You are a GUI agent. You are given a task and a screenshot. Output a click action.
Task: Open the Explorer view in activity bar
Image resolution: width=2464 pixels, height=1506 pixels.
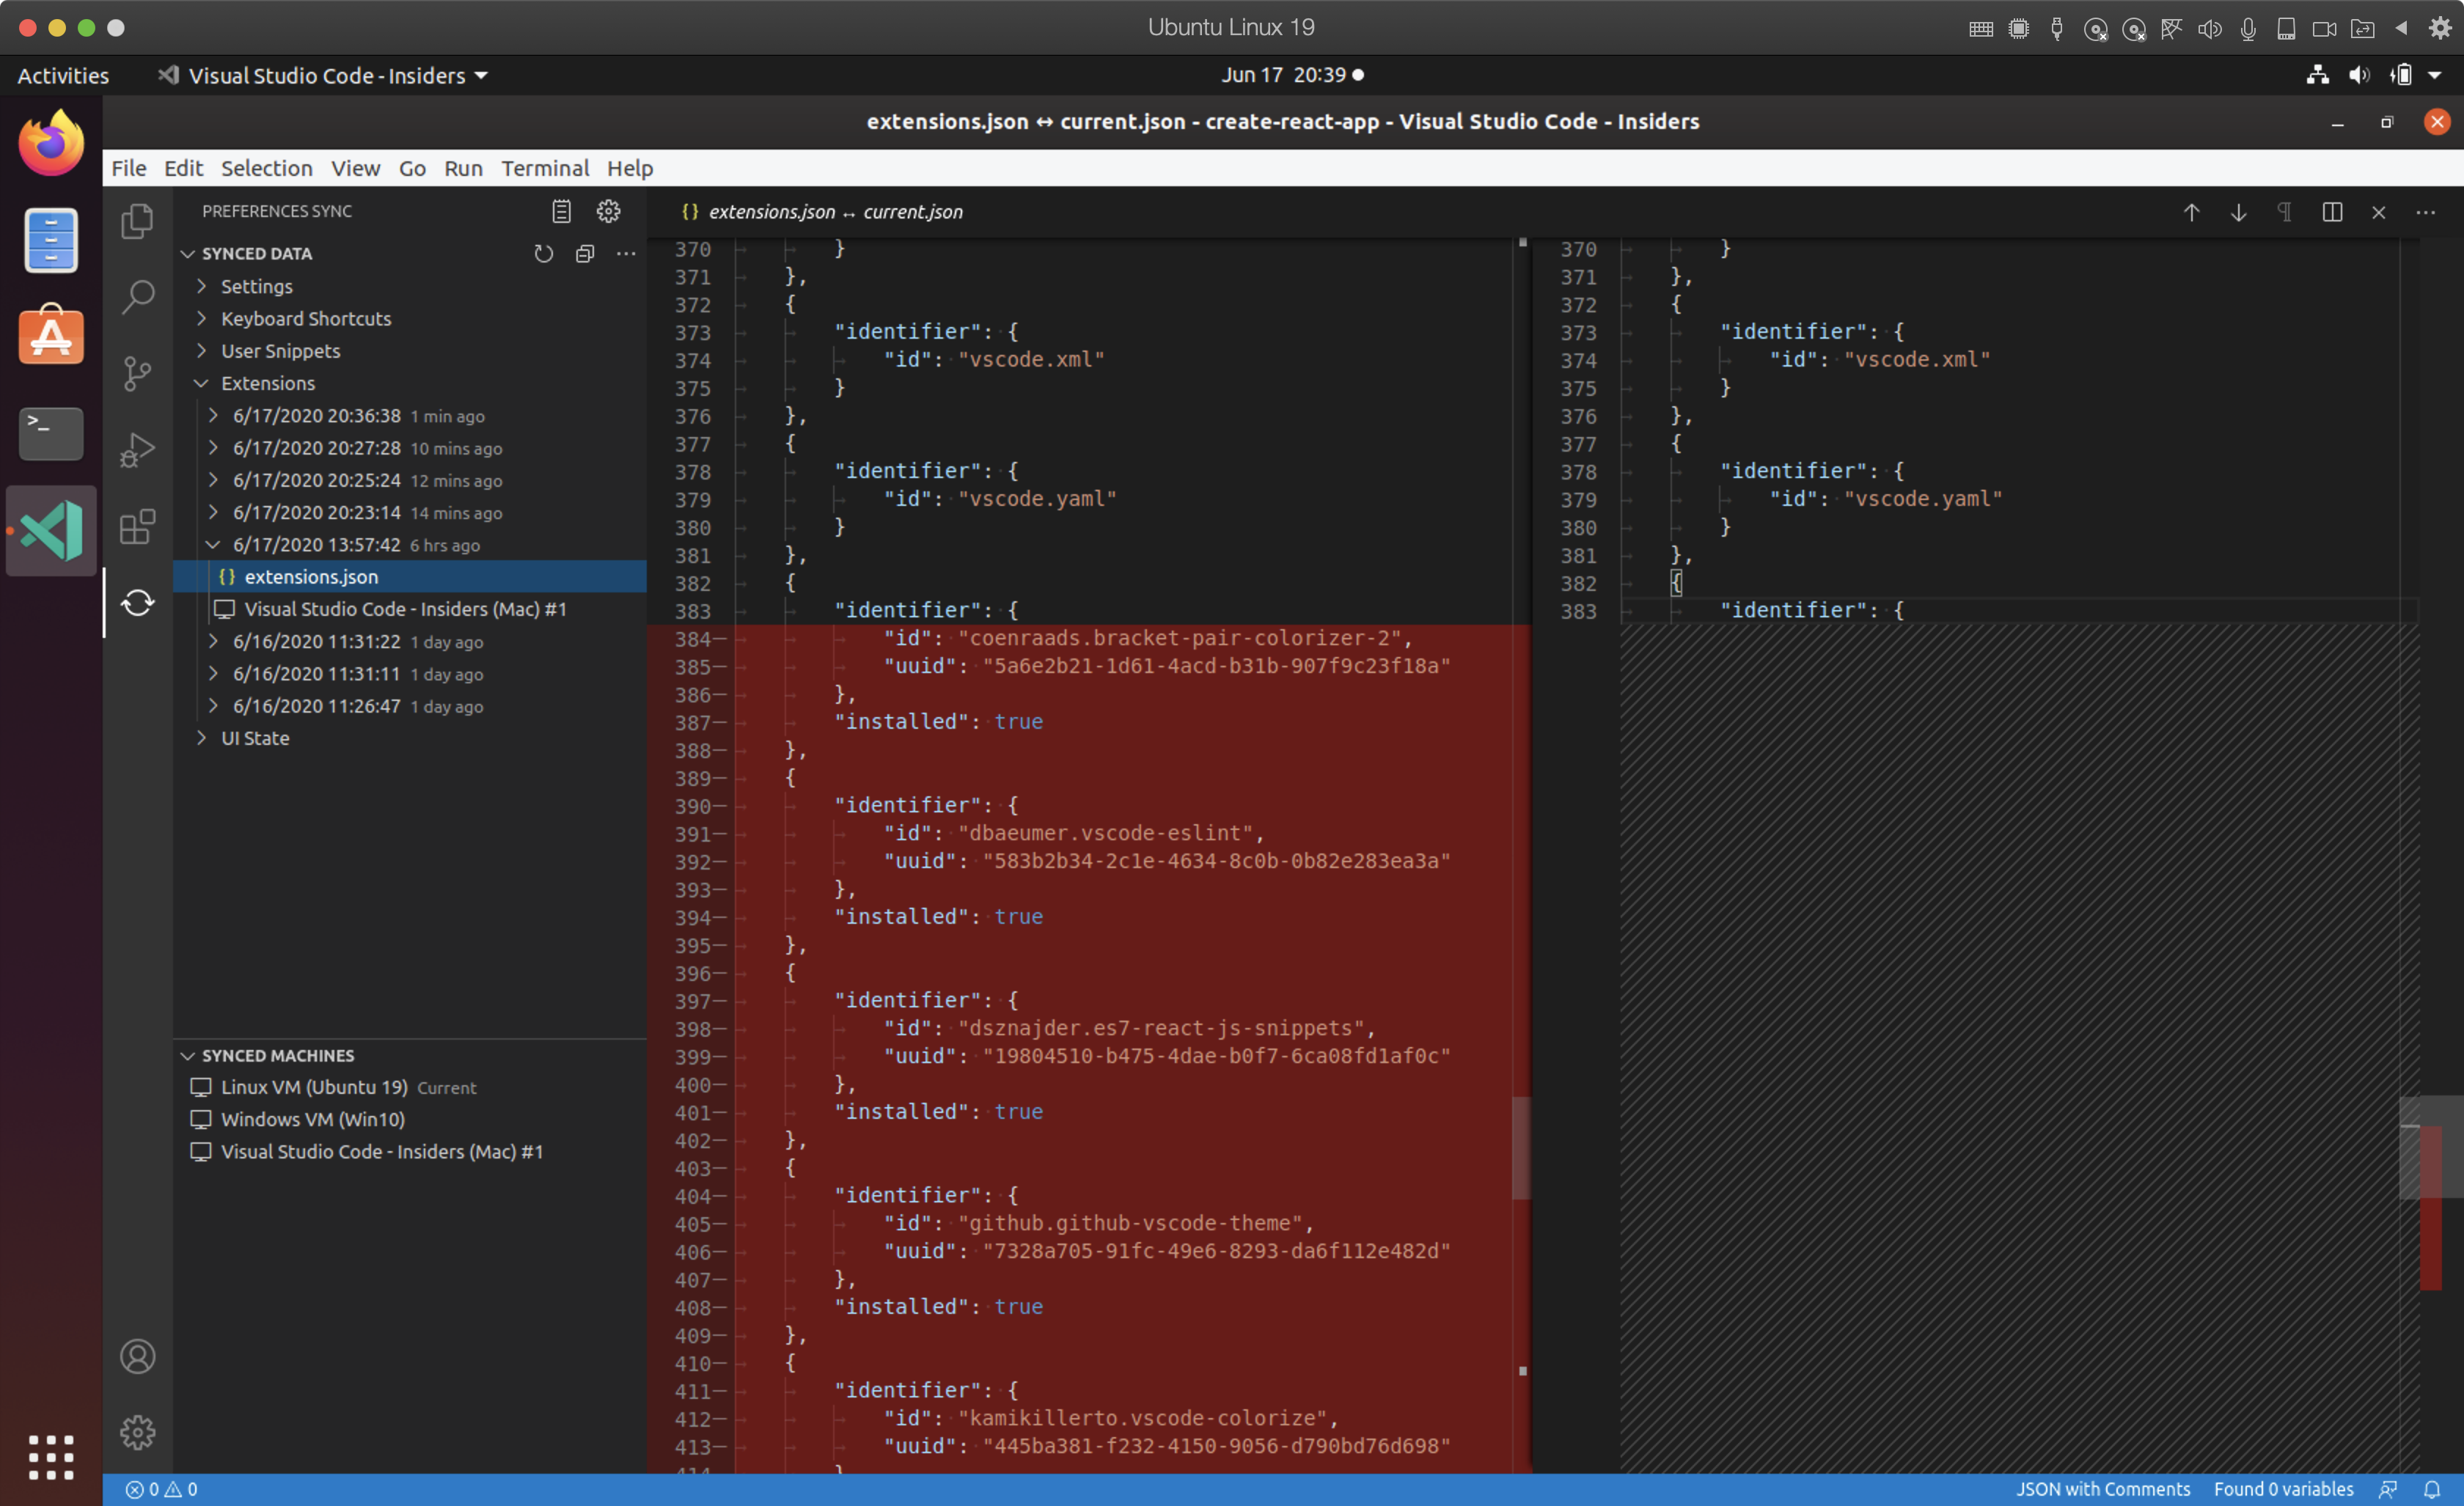[x=137, y=221]
